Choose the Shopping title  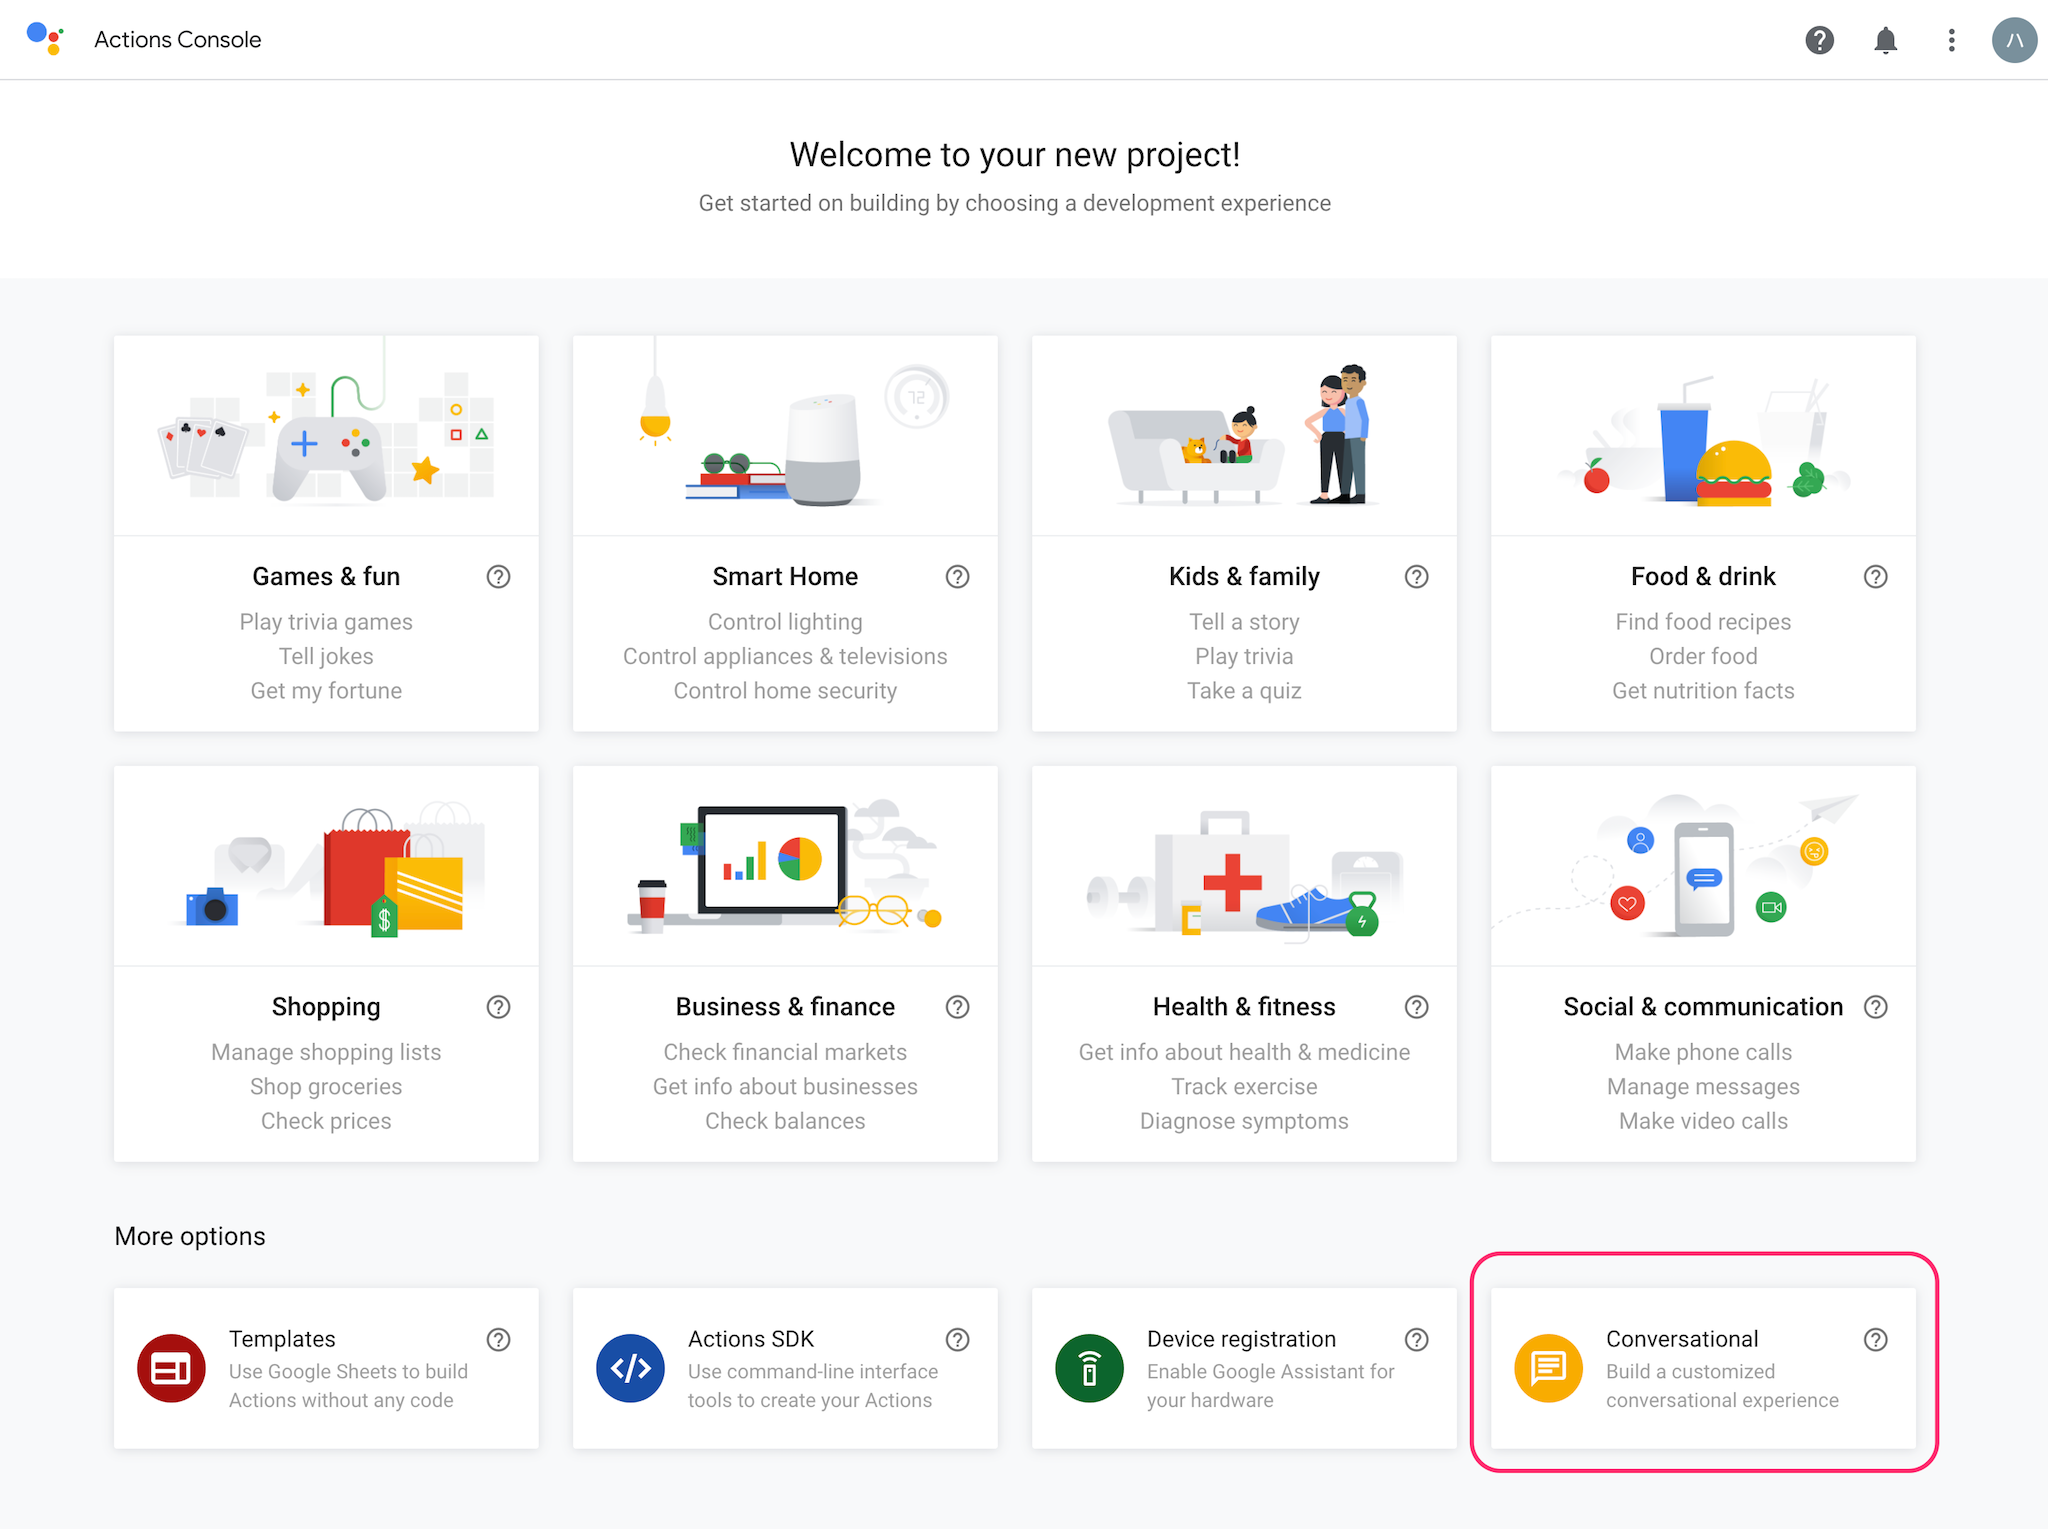[326, 1007]
